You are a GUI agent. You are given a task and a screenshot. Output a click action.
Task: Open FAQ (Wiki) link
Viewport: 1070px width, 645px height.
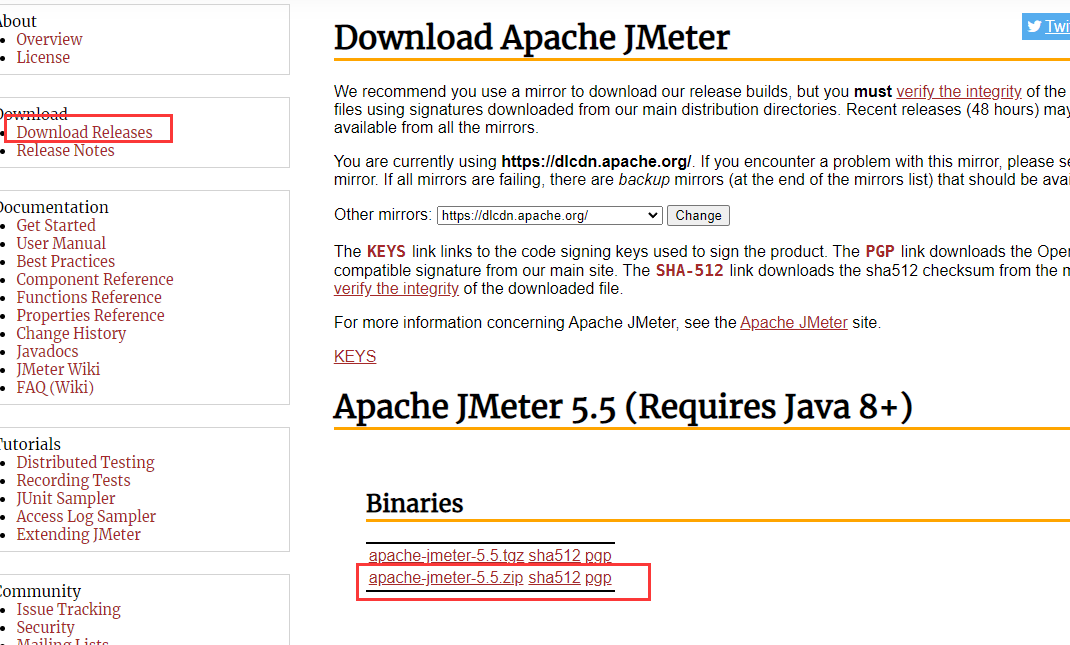55,388
